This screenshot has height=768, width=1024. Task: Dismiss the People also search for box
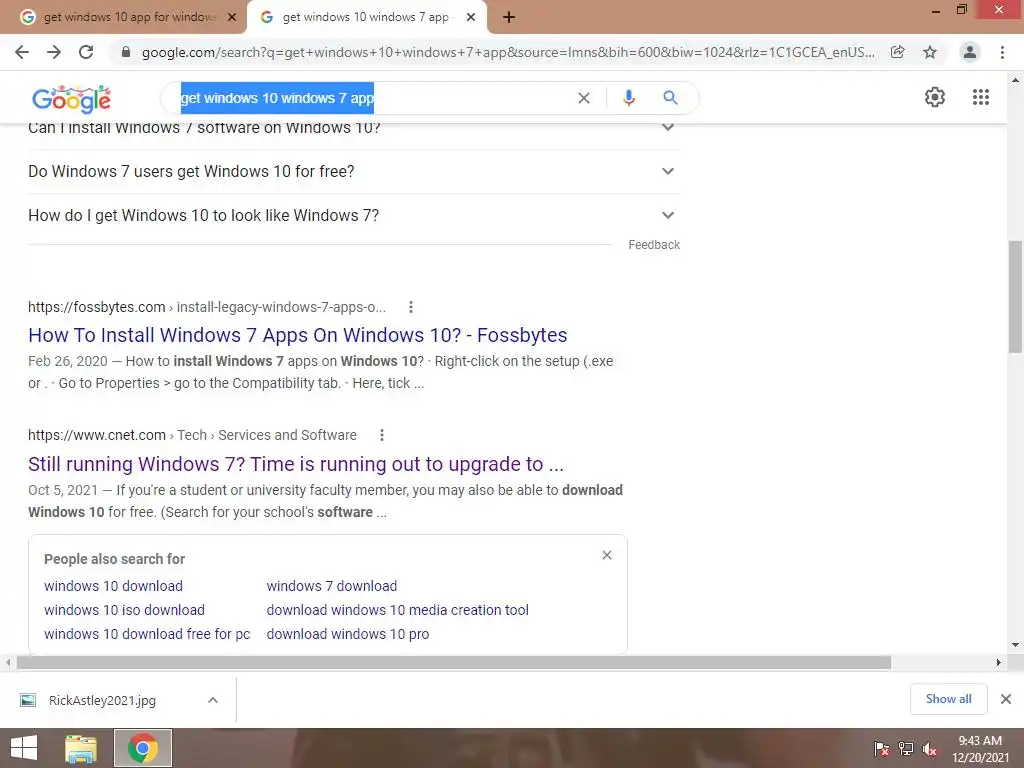click(x=607, y=555)
